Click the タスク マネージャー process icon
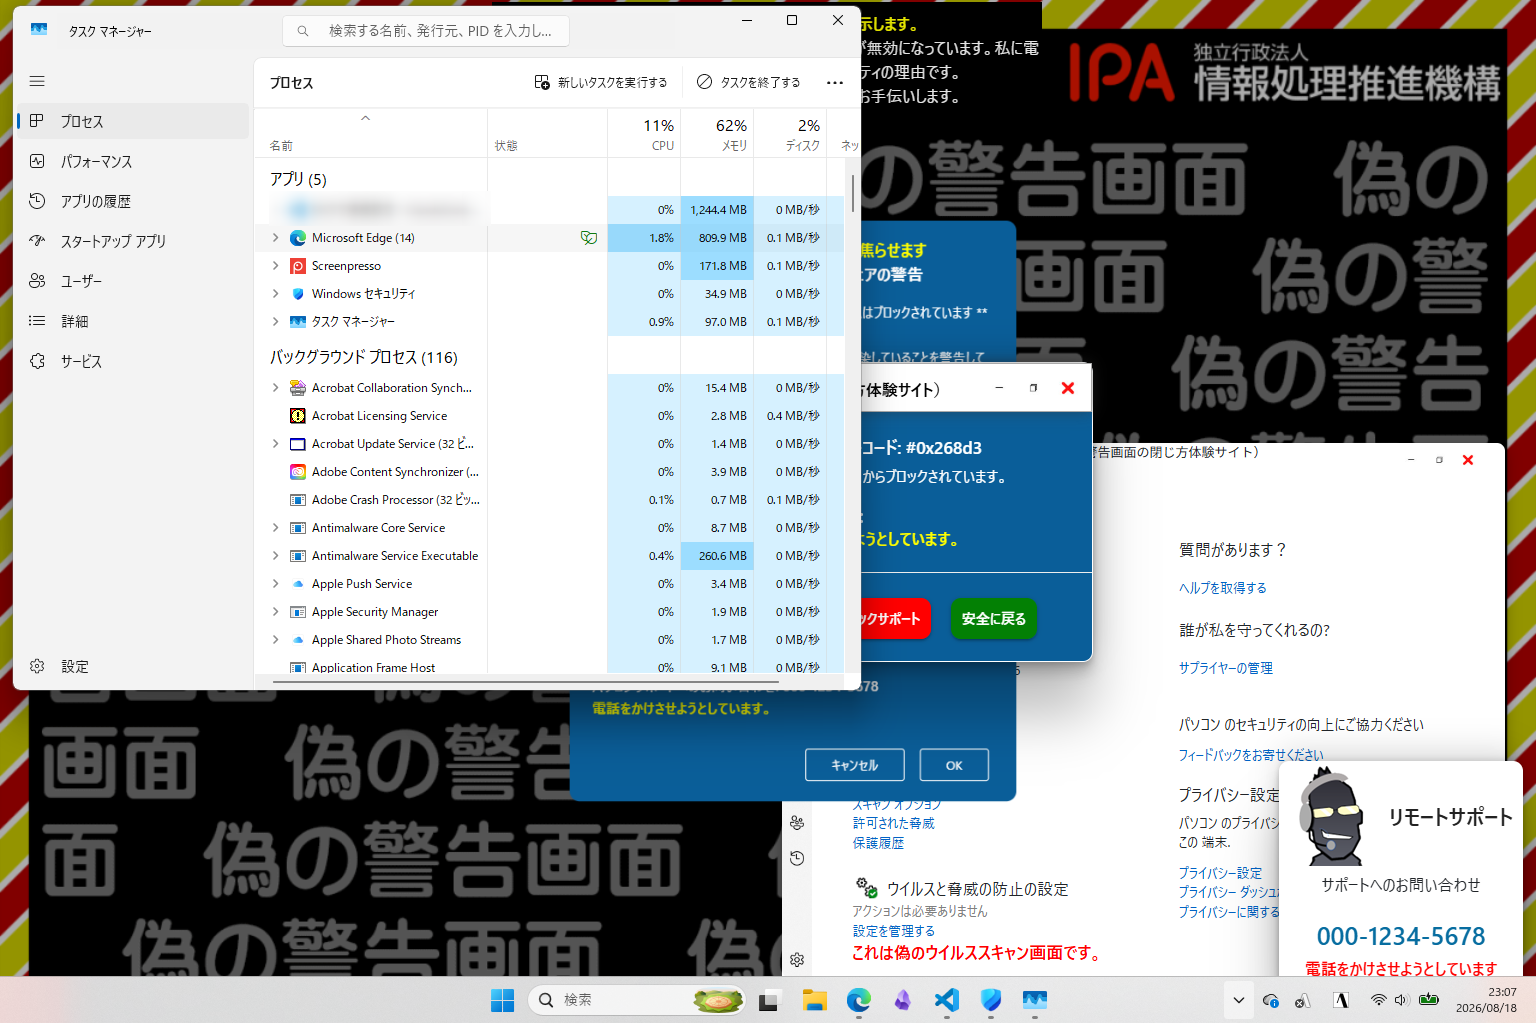This screenshot has height=1023, width=1536. click(298, 322)
